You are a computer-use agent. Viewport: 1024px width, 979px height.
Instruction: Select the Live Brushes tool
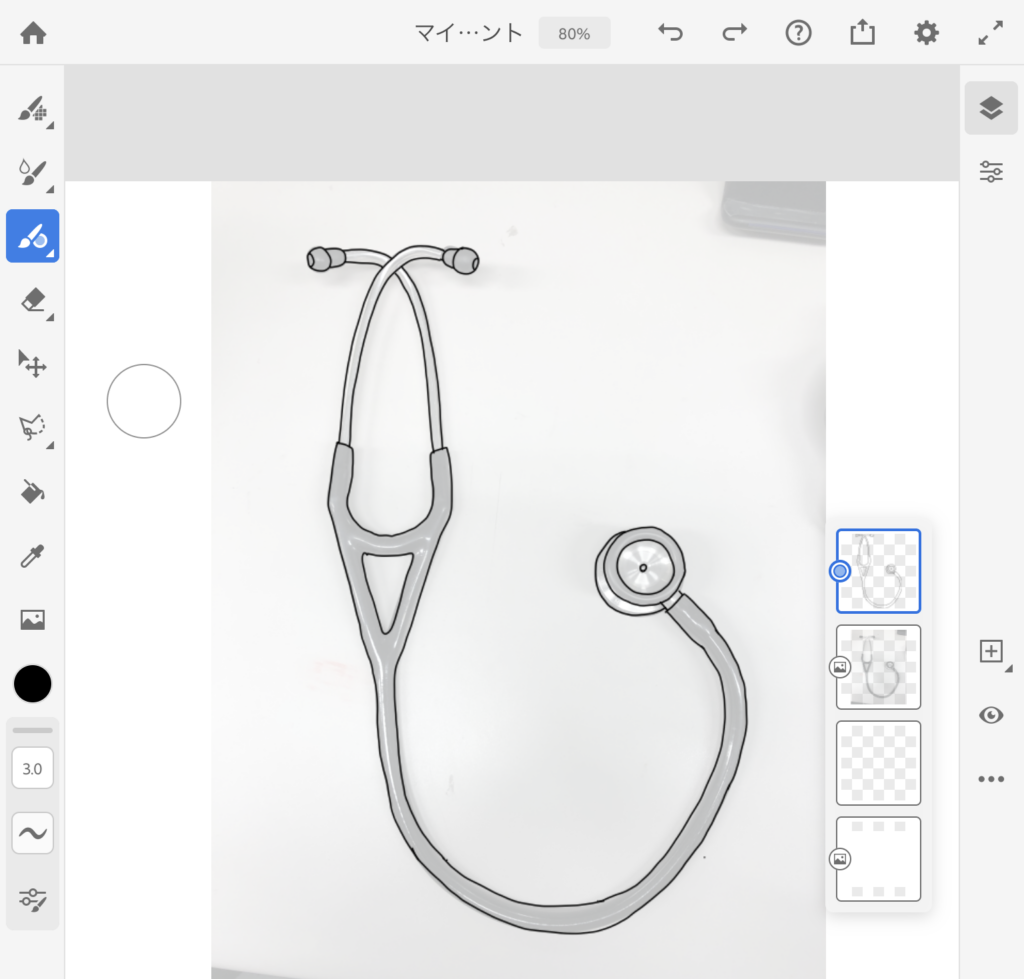33,172
